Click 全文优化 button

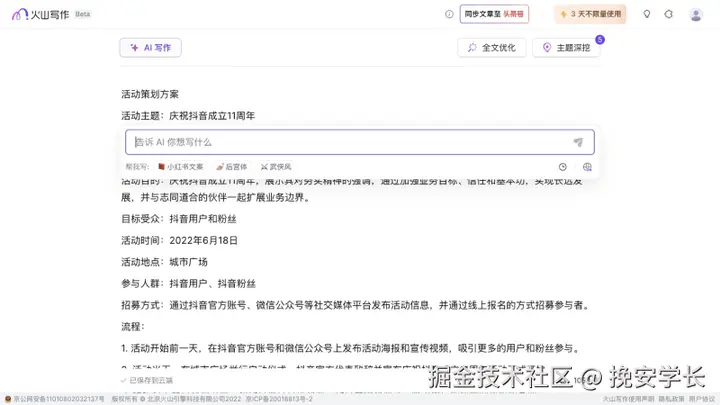pos(492,48)
